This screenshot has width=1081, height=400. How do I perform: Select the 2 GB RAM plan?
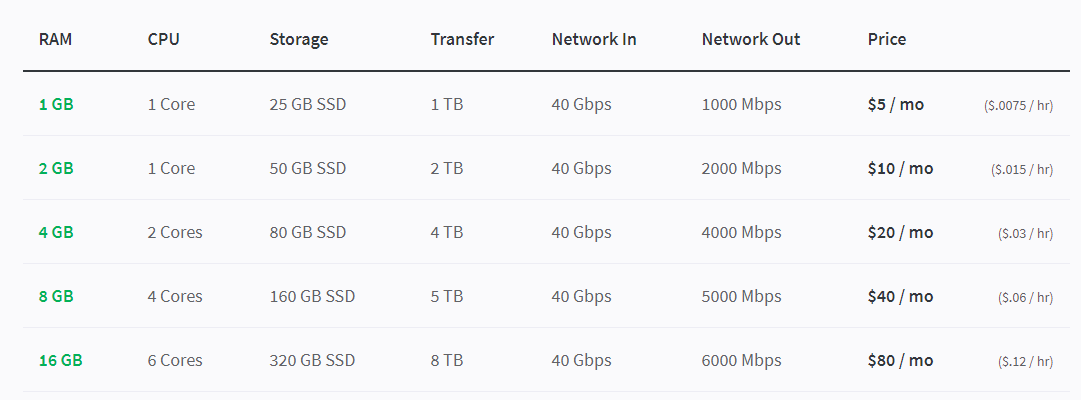pyautogui.click(x=56, y=169)
